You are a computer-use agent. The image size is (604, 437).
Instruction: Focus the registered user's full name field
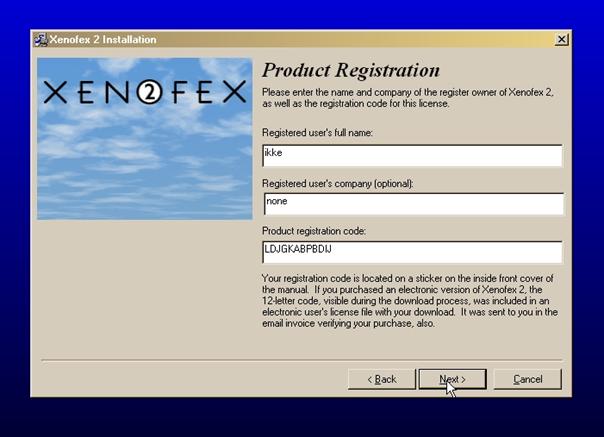click(x=412, y=156)
